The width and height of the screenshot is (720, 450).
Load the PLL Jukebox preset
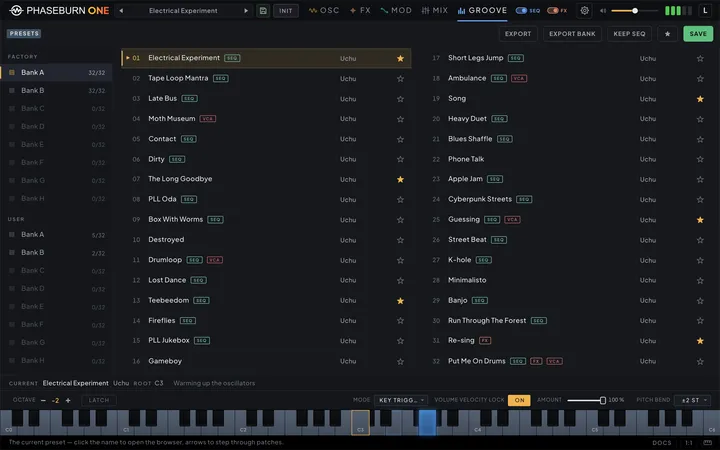point(266,340)
